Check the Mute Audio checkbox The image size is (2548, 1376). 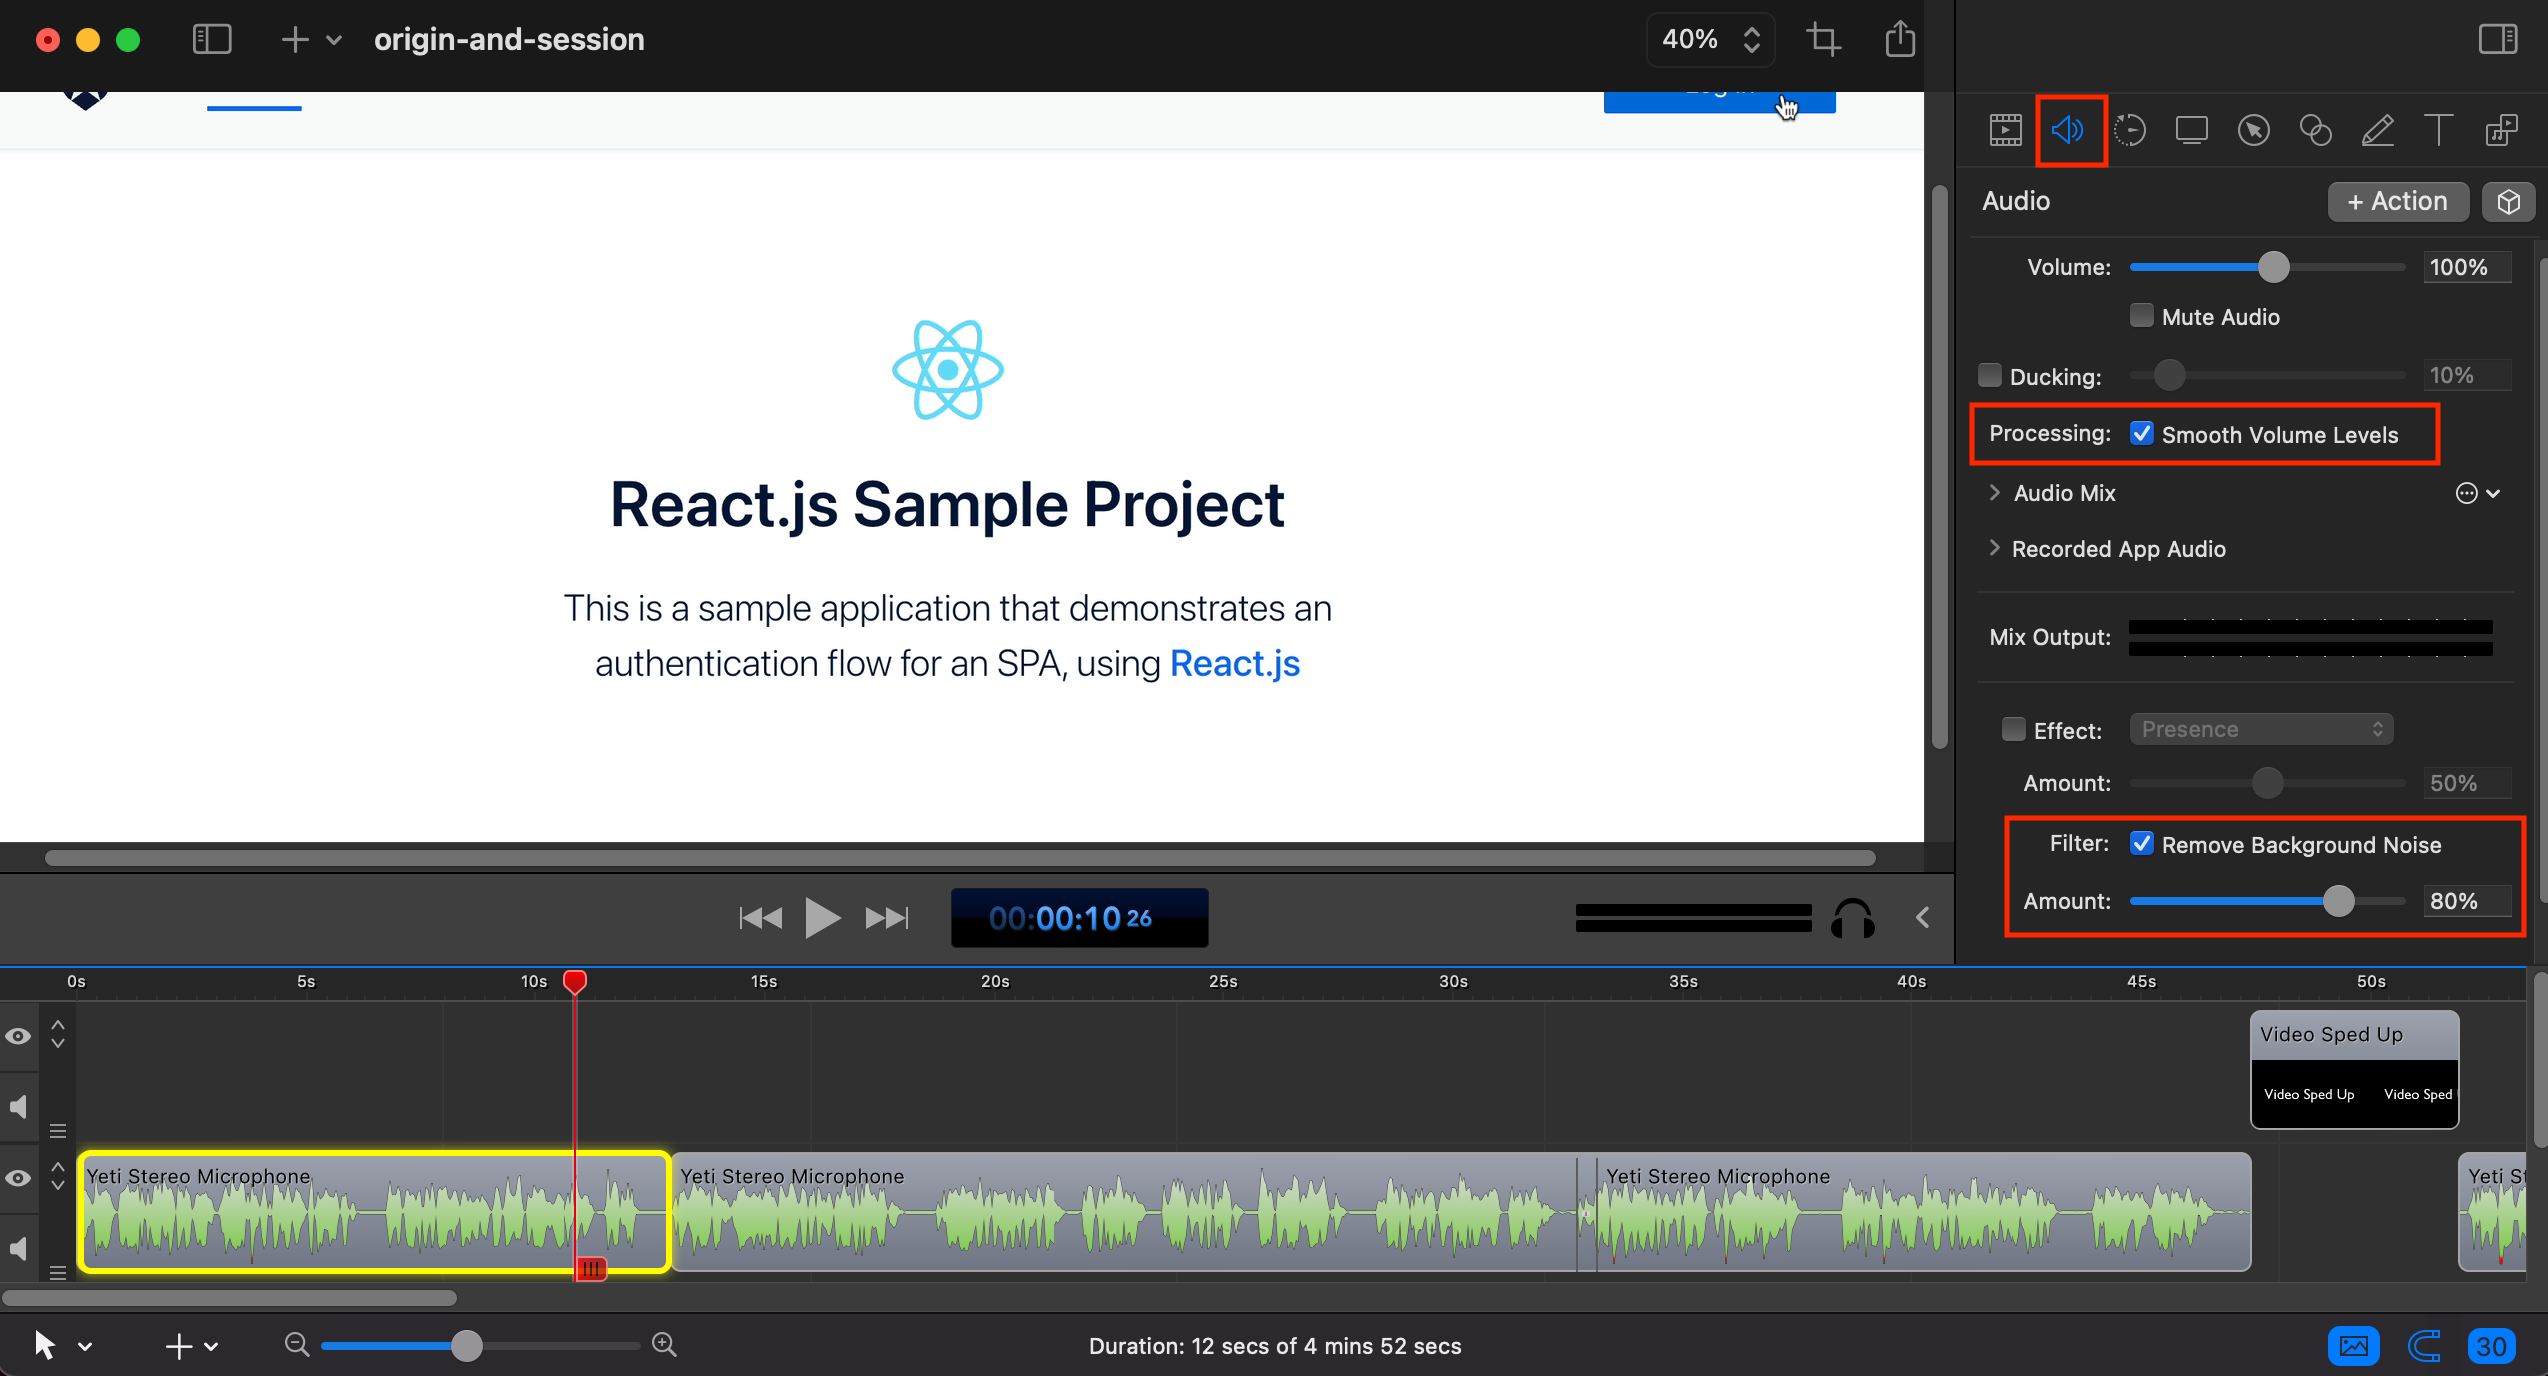(x=2141, y=316)
